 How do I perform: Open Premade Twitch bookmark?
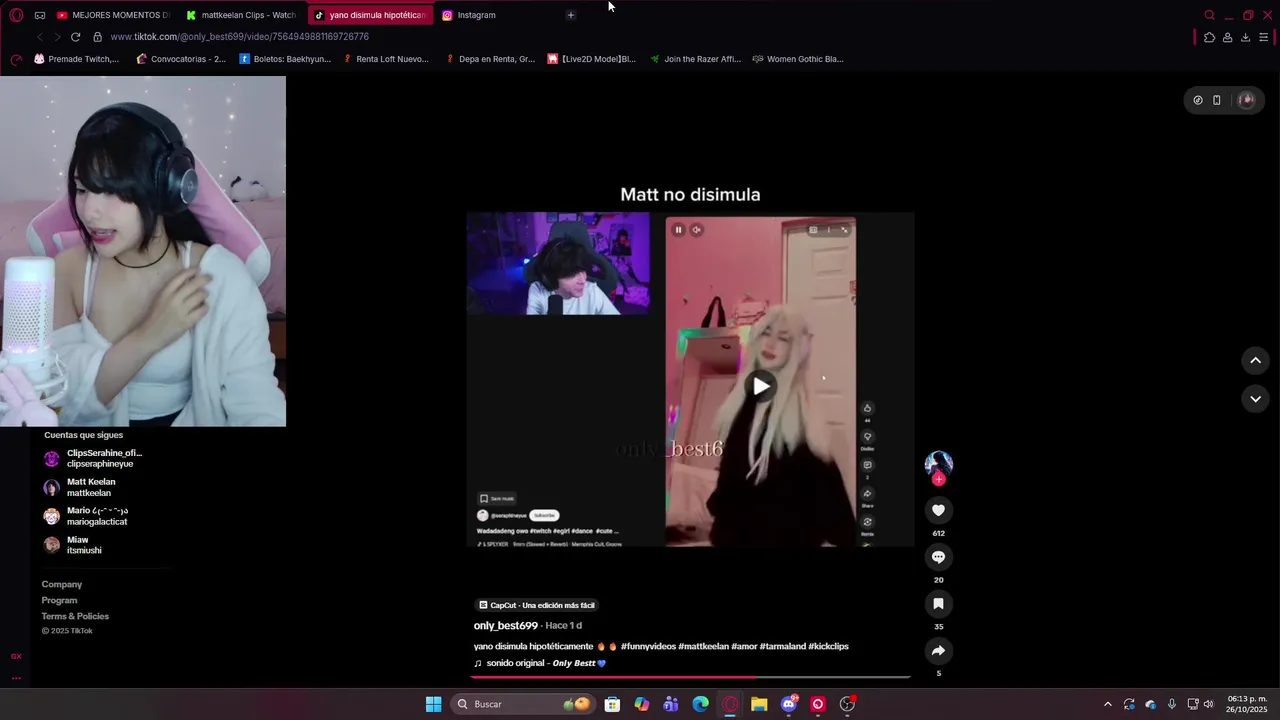76,59
